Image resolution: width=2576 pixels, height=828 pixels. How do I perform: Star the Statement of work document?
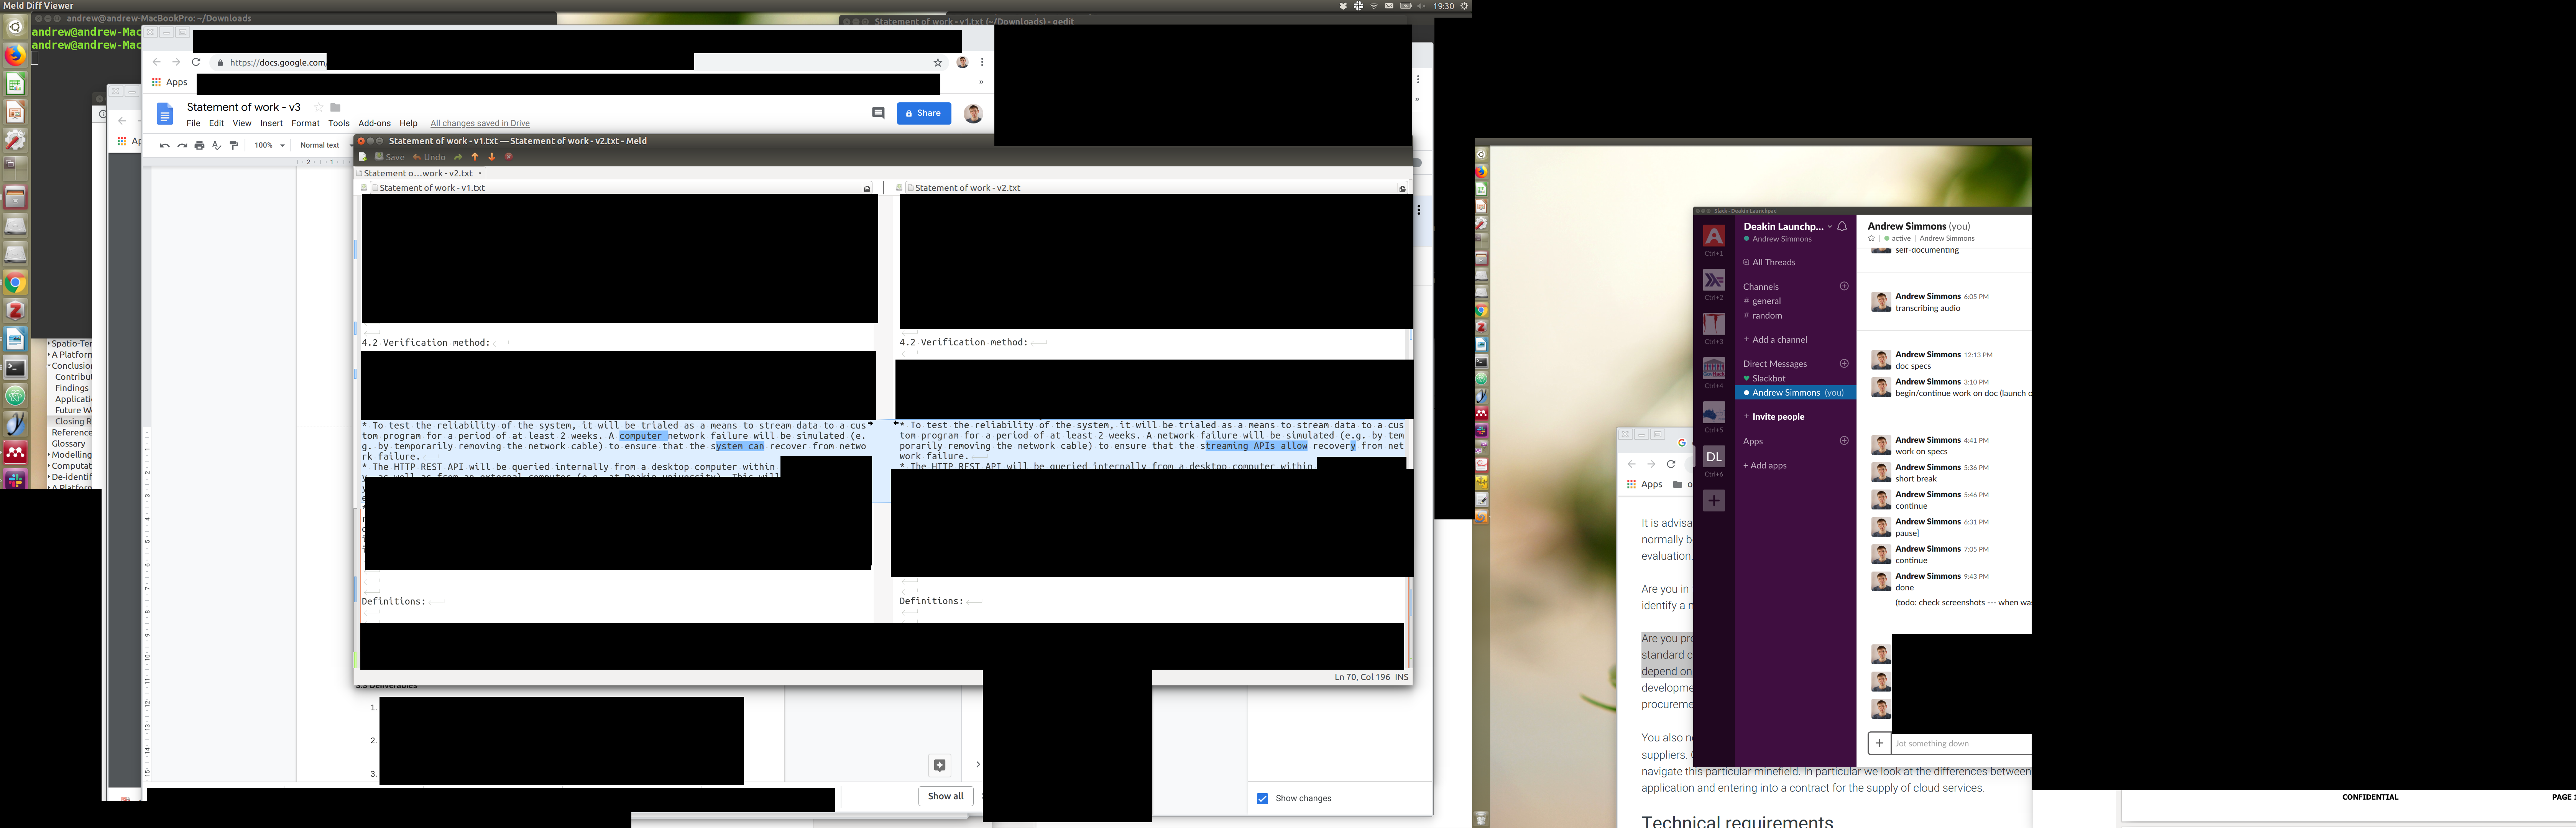click(x=319, y=107)
